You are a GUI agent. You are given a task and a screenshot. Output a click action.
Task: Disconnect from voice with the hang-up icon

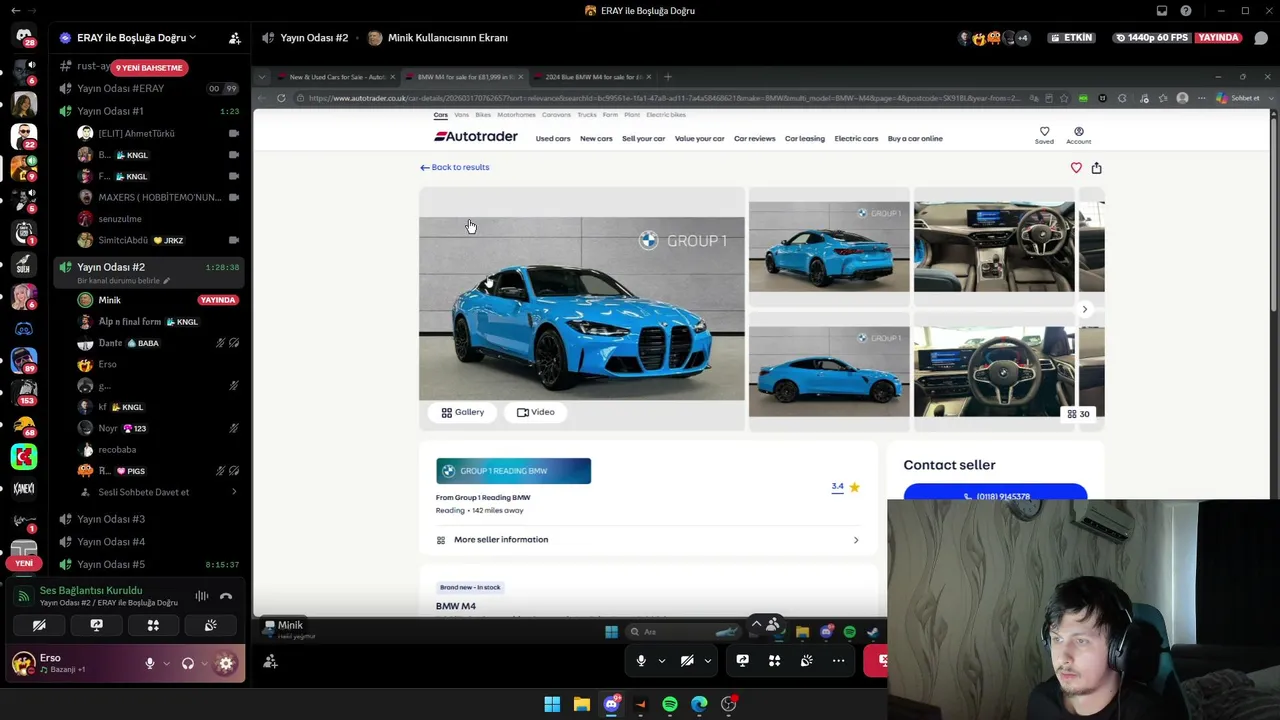pos(226,596)
